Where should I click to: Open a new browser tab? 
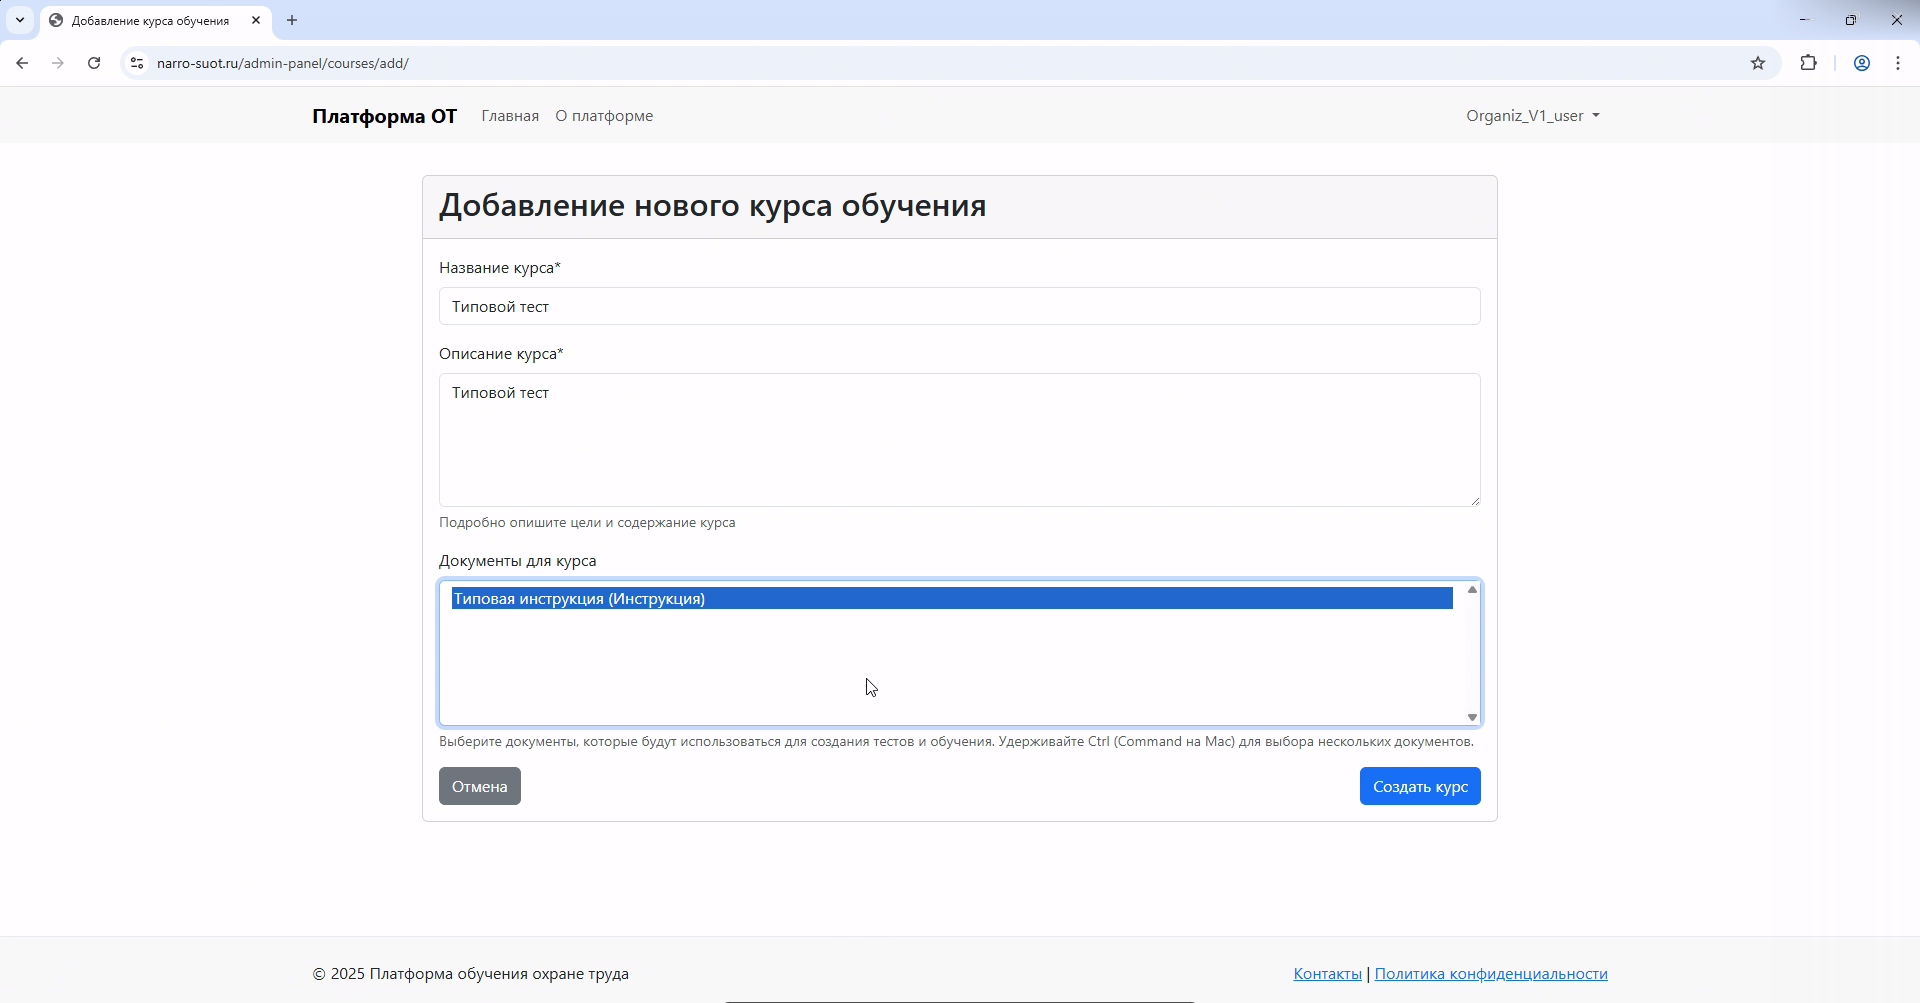click(x=291, y=20)
